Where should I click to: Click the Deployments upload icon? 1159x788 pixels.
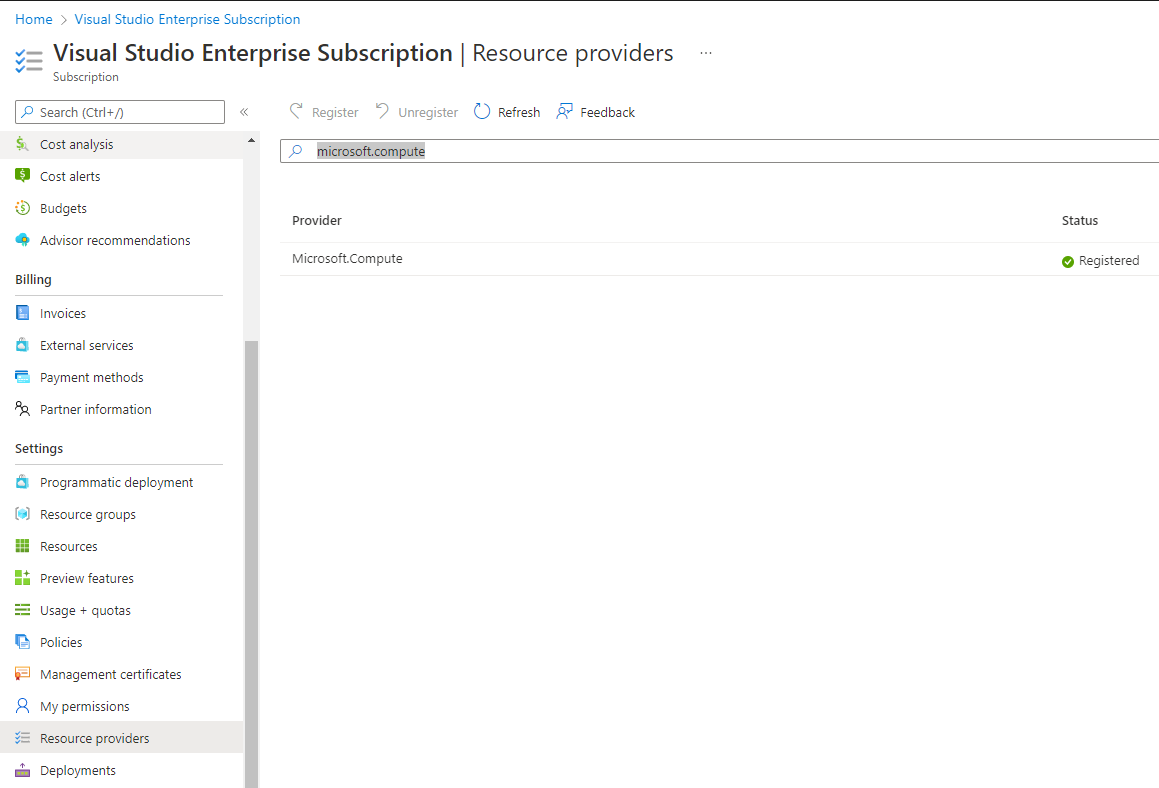[22, 770]
